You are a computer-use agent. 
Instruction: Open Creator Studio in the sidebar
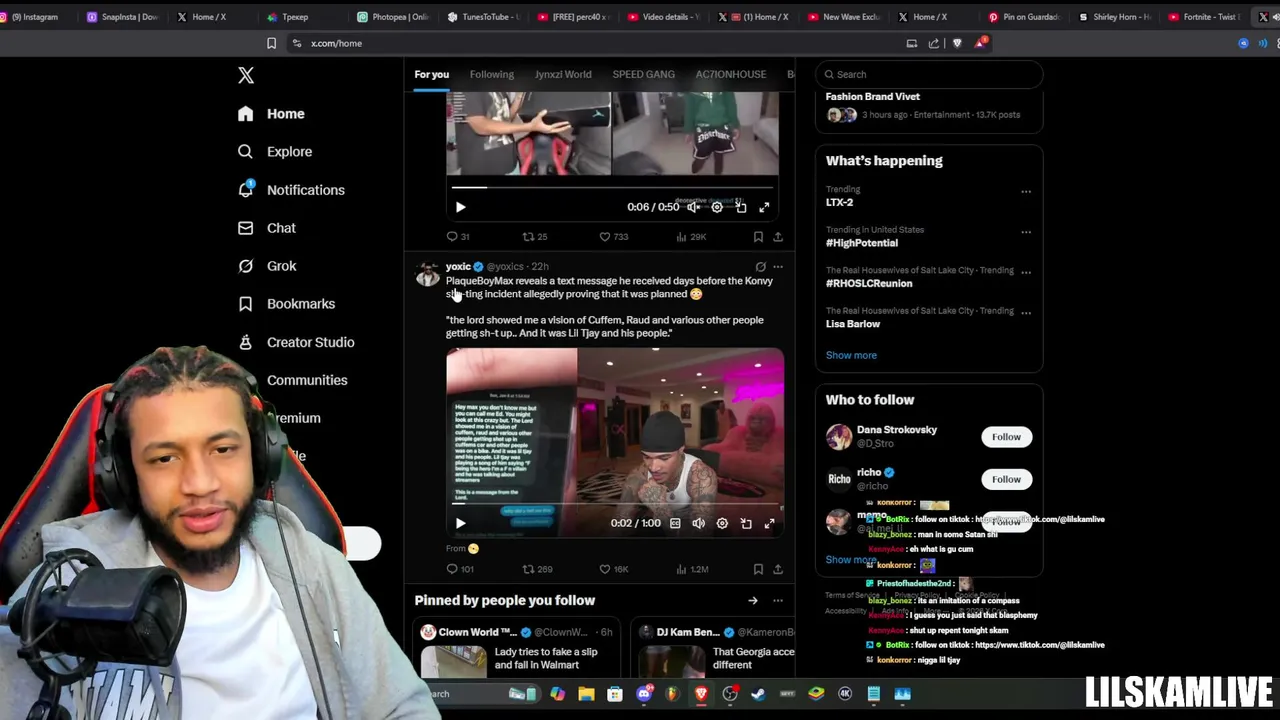tap(296, 342)
